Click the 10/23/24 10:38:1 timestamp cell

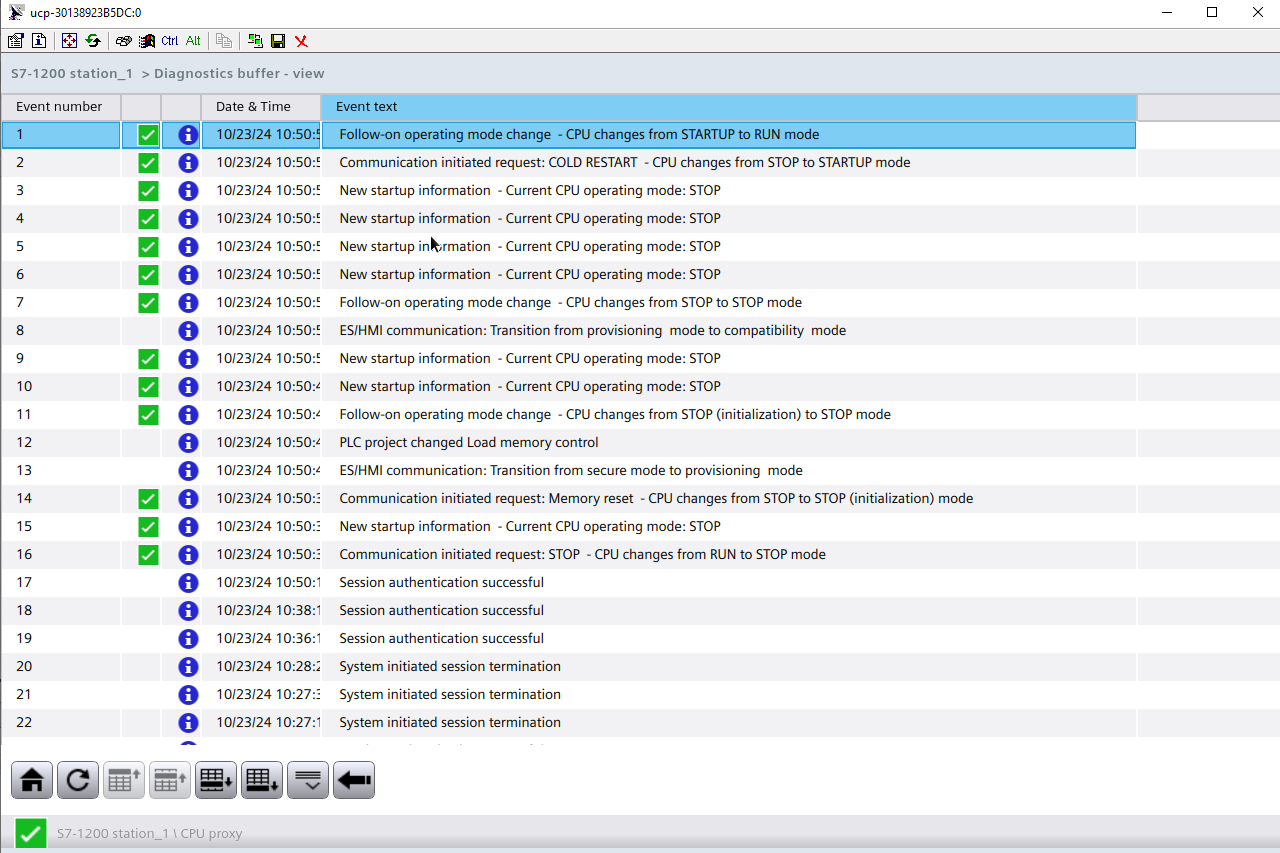(x=261, y=611)
